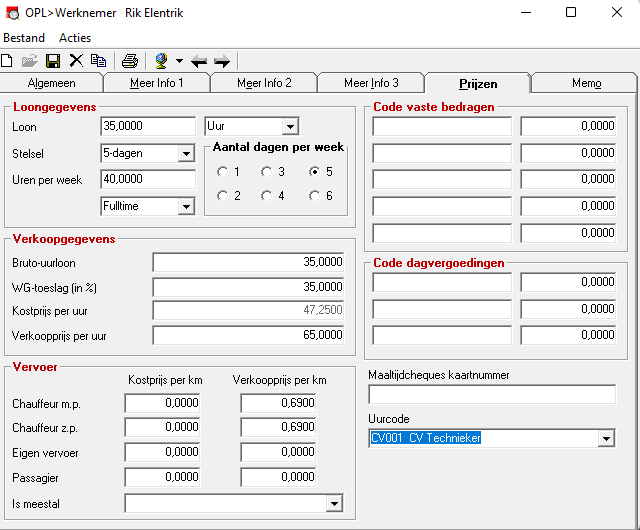Screen dimensions: 640x530
Task: Switch to the Meer Info 1 tab
Action: (x=157, y=83)
